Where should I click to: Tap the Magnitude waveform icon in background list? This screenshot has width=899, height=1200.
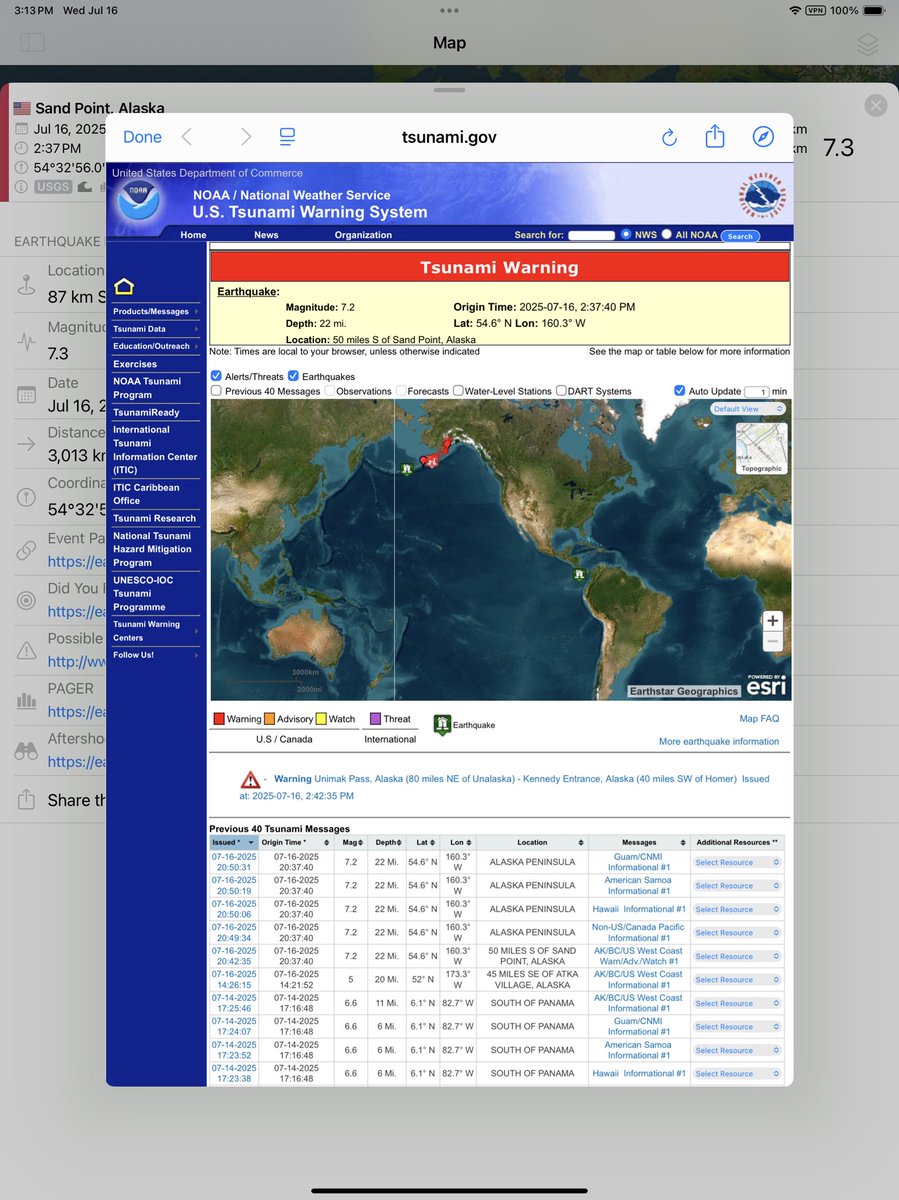(25, 340)
